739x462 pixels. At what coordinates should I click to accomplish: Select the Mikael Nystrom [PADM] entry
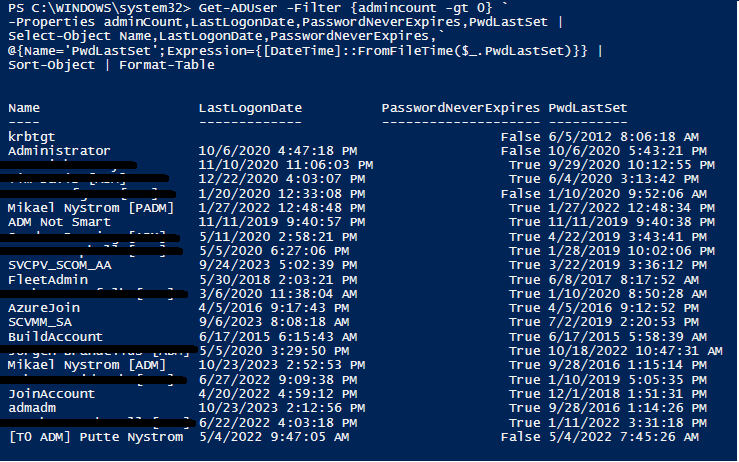(x=91, y=208)
